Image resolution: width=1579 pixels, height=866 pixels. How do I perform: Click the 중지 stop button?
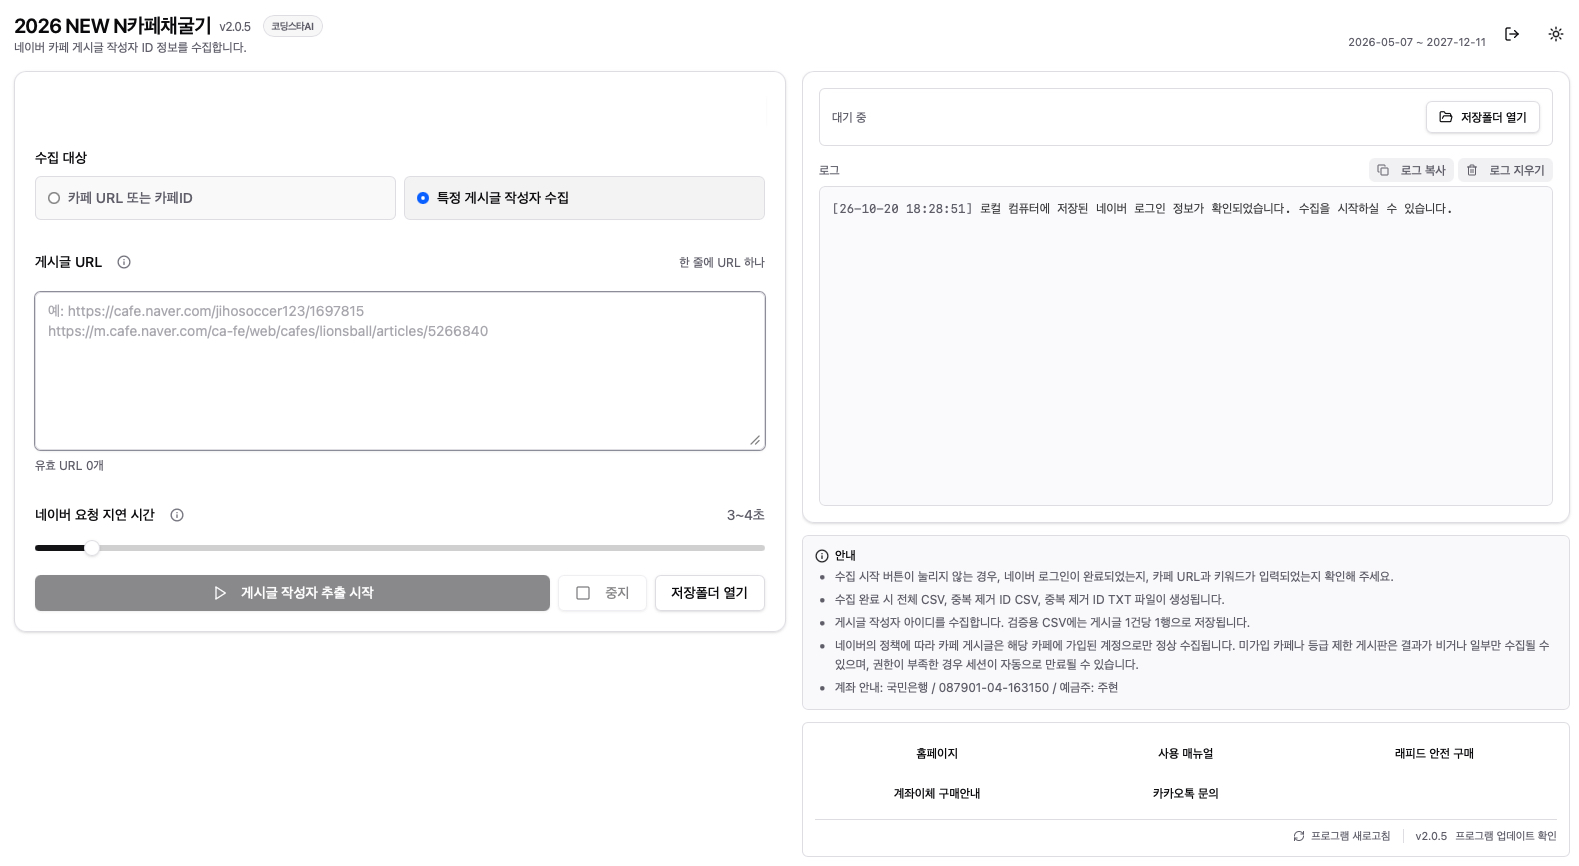tap(602, 593)
